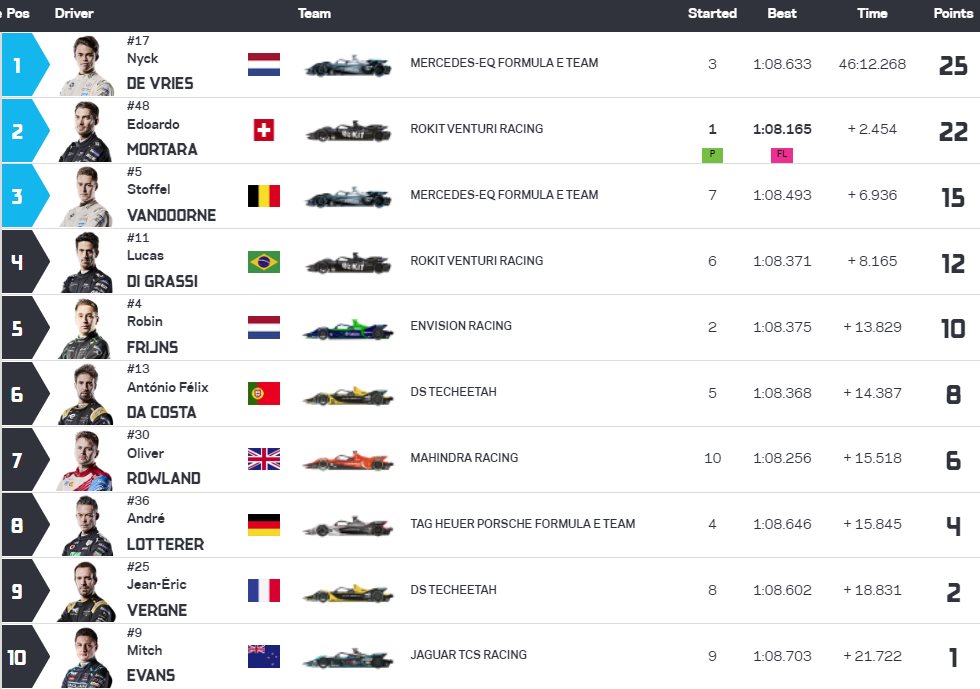Image resolution: width=980 pixels, height=689 pixels.
Task: Click the German flag beside André Lotterer
Action: (x=264, y=525)
